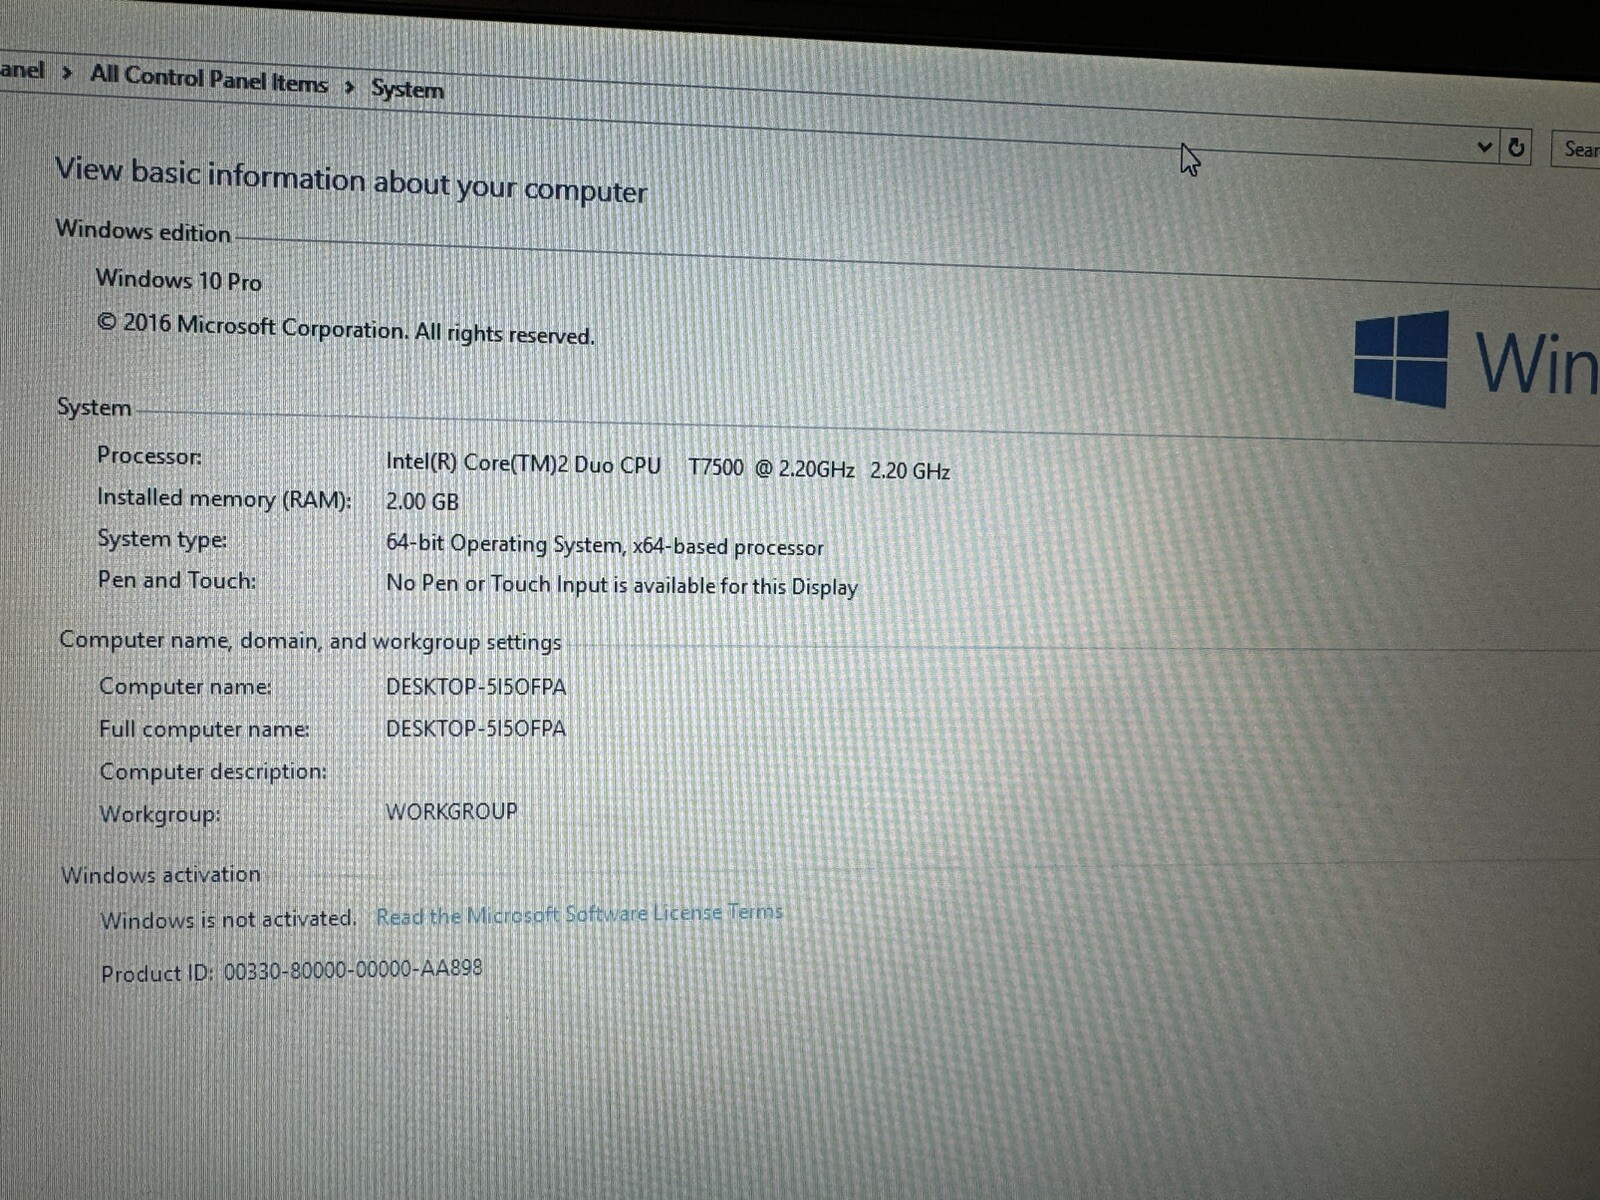Click the Installed memory (RAM): label
This screenshot has width=1600, height=1200.
tap(224, 498)
